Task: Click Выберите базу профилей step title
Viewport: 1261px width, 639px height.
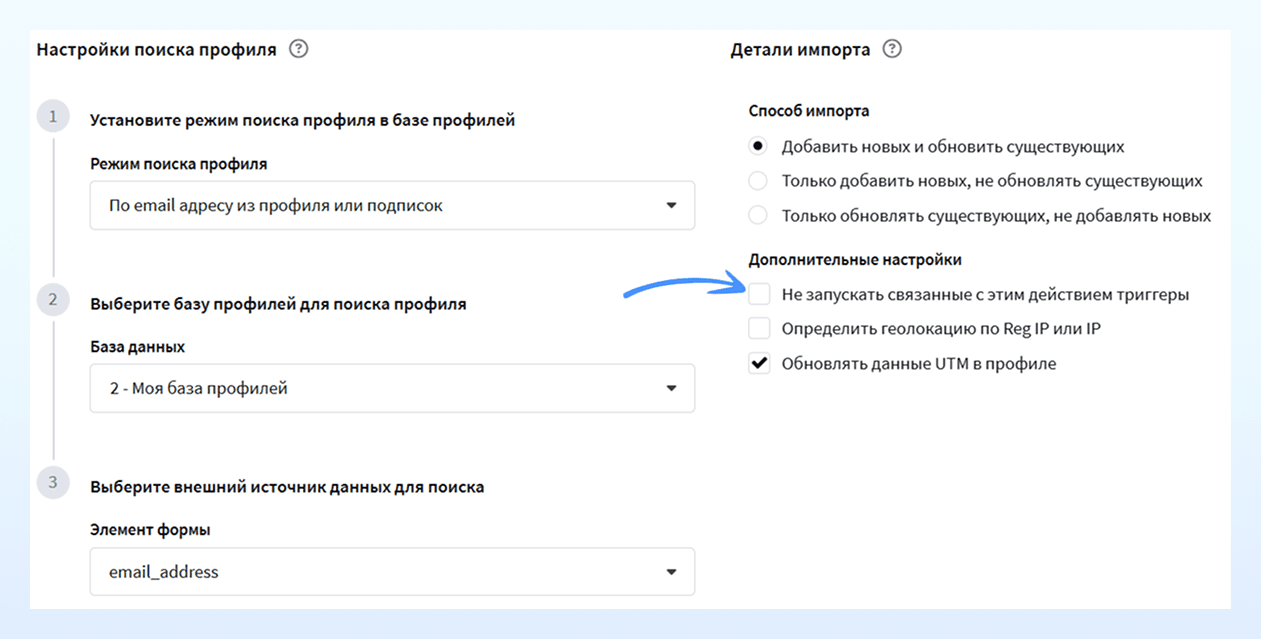Action: click(278, 304)
